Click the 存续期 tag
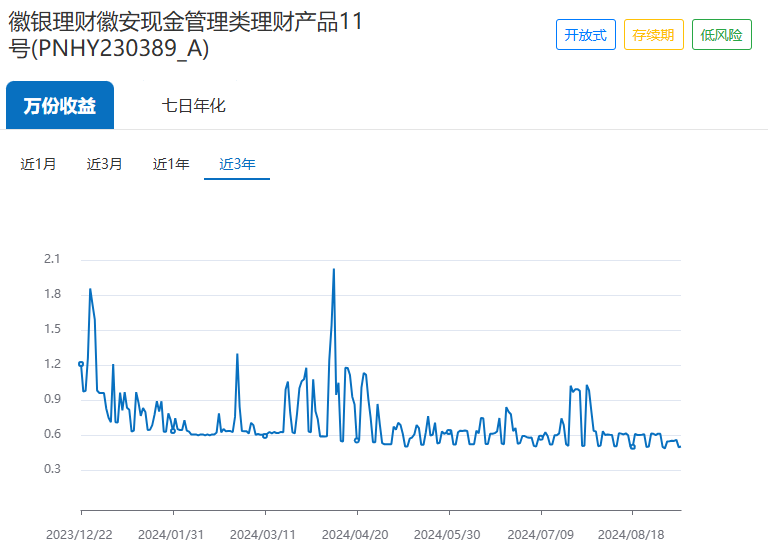 tap(653, 35)
